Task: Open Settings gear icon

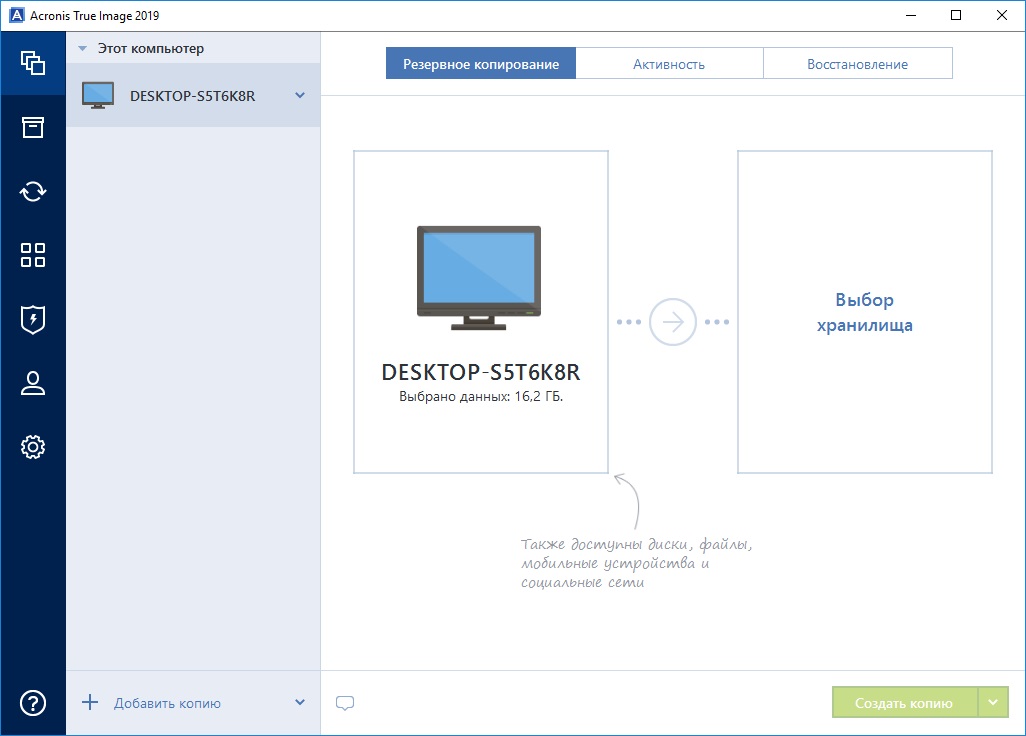Action: (33, 447)
